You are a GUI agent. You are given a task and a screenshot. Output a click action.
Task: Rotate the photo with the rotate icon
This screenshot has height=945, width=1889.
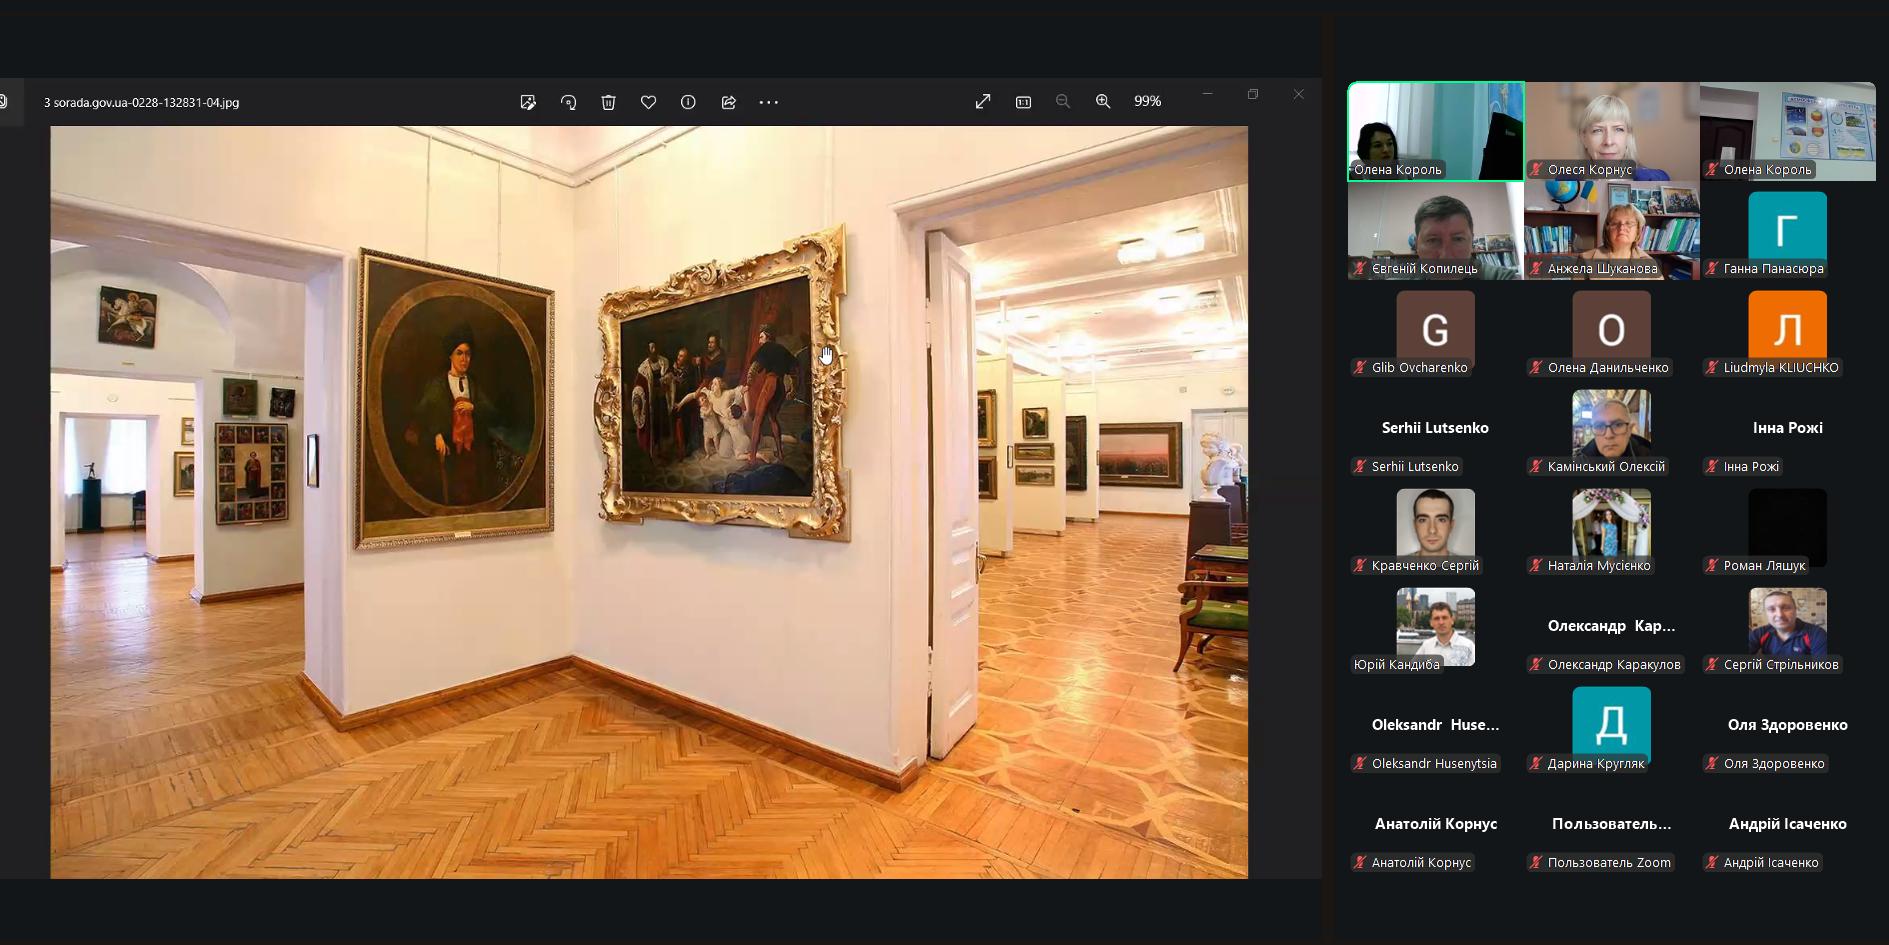[568, 102]
